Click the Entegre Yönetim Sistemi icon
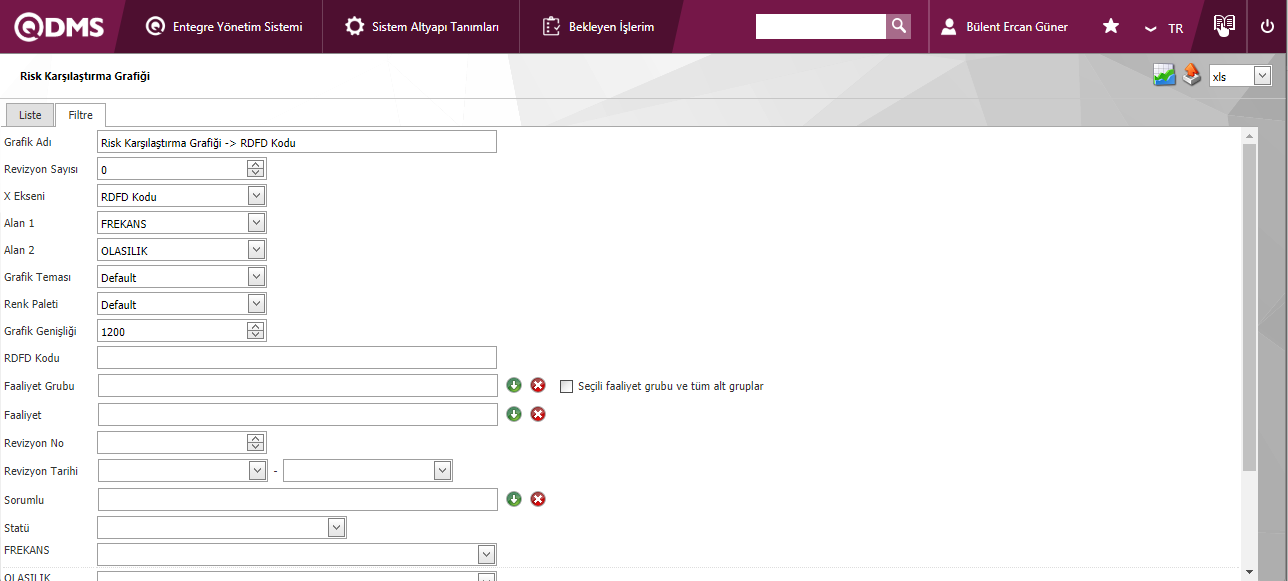The image size is (1288, 581). 155,27
